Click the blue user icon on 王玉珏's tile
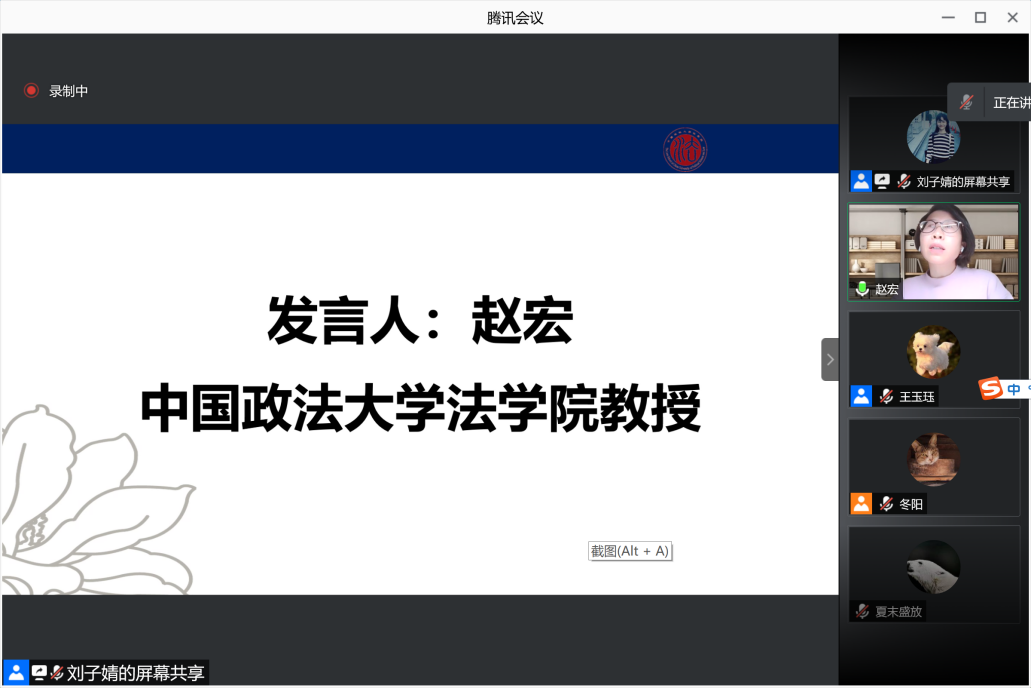The width and height of the screenshot is (1031, 688). (x=861, y=396)
